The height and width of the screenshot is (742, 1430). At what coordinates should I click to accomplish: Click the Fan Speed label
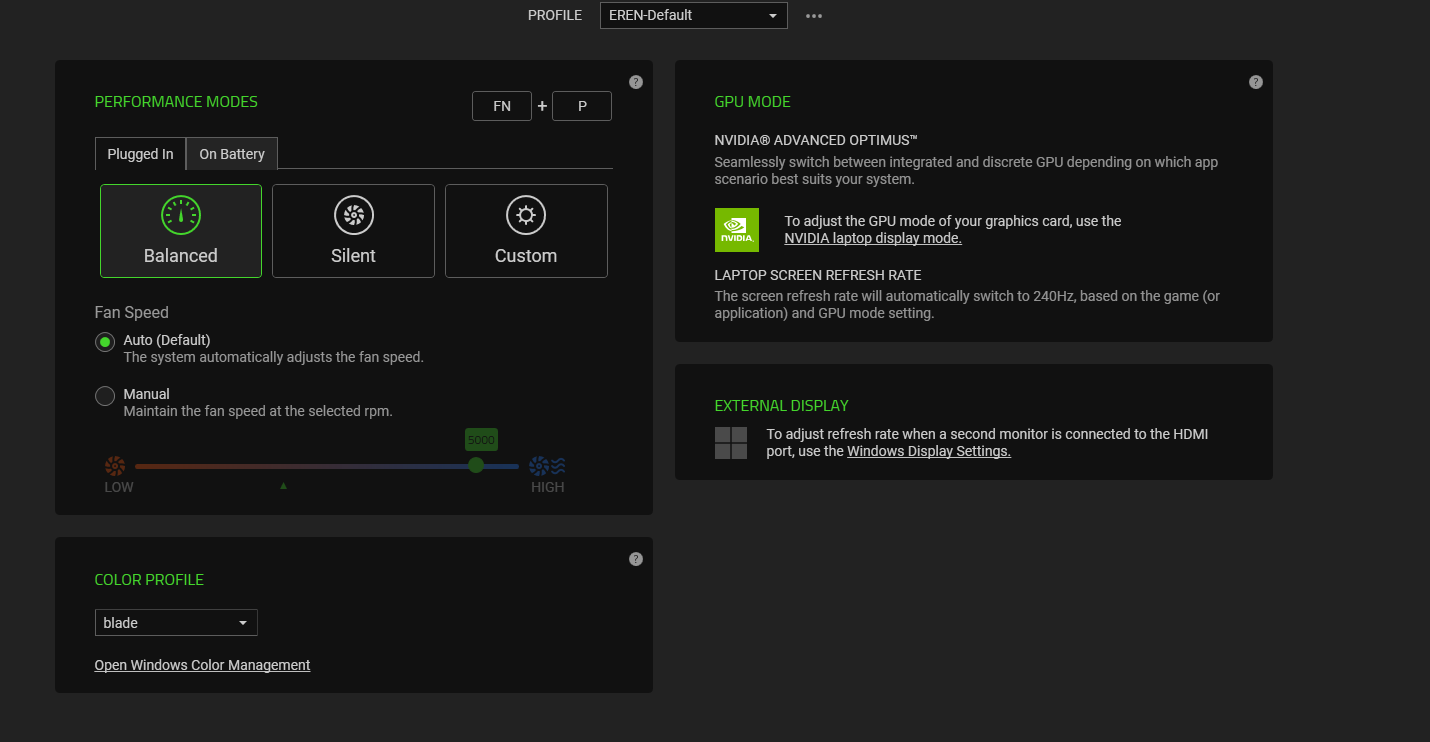pos(132,312)
